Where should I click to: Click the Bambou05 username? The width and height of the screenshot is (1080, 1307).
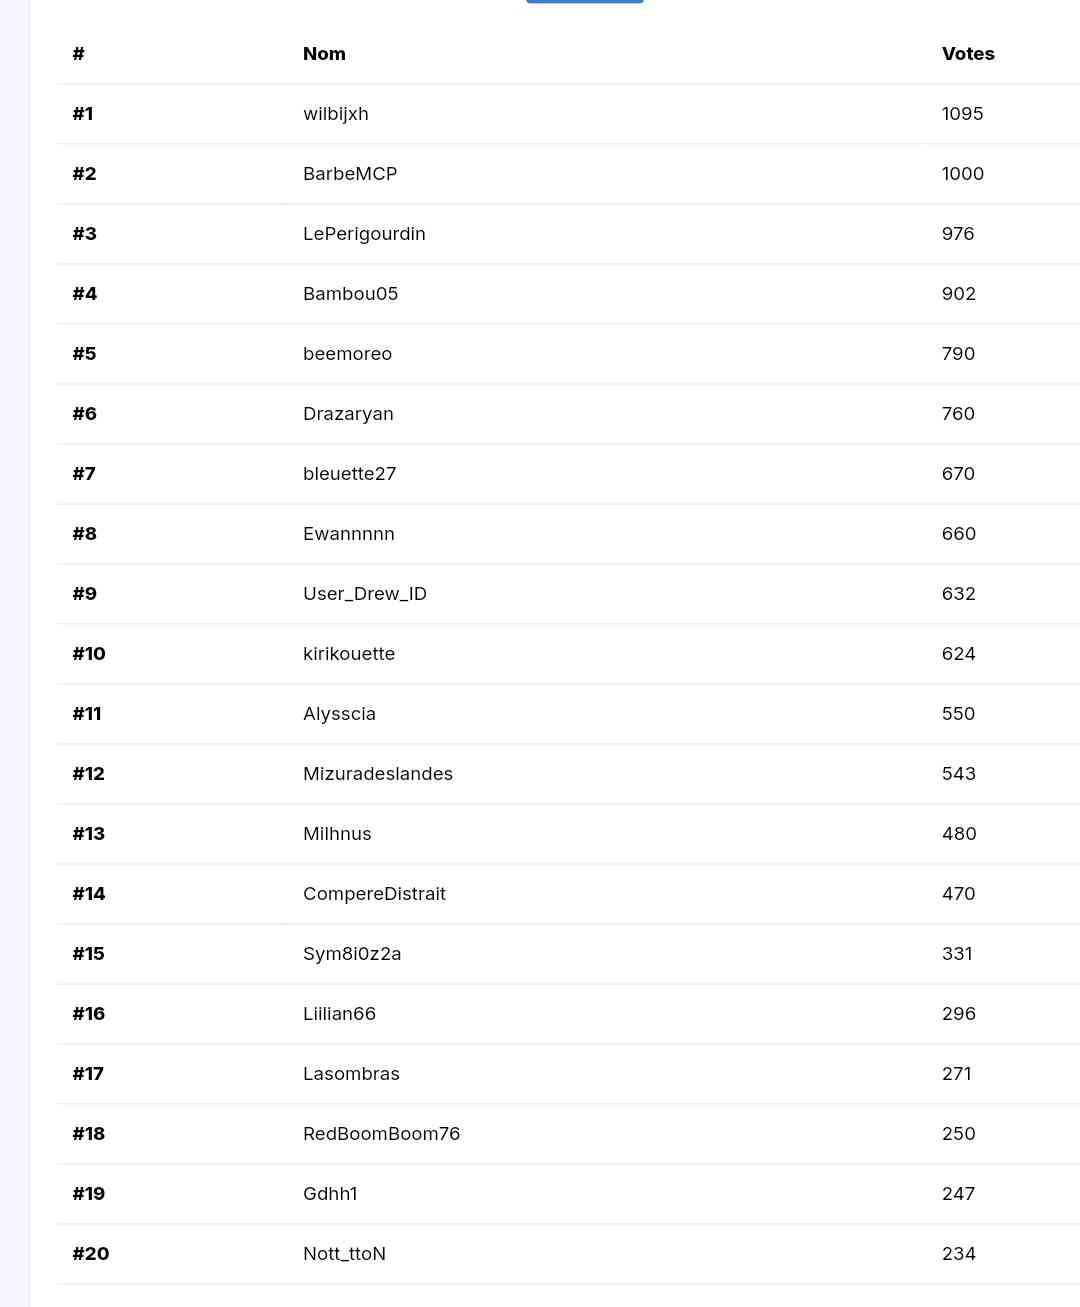tap(350, 294)
